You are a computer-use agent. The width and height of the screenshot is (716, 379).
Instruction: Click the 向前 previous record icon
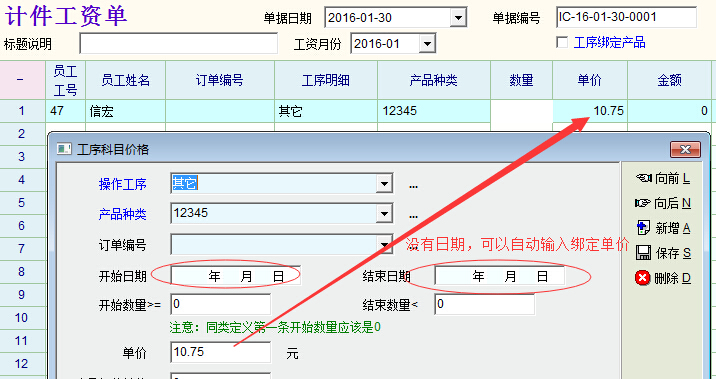click(644, 179)
